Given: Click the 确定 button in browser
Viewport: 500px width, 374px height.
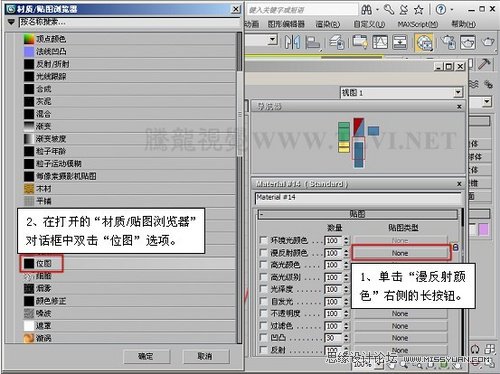Looking at the screenshot, I should tap(147, 356).
